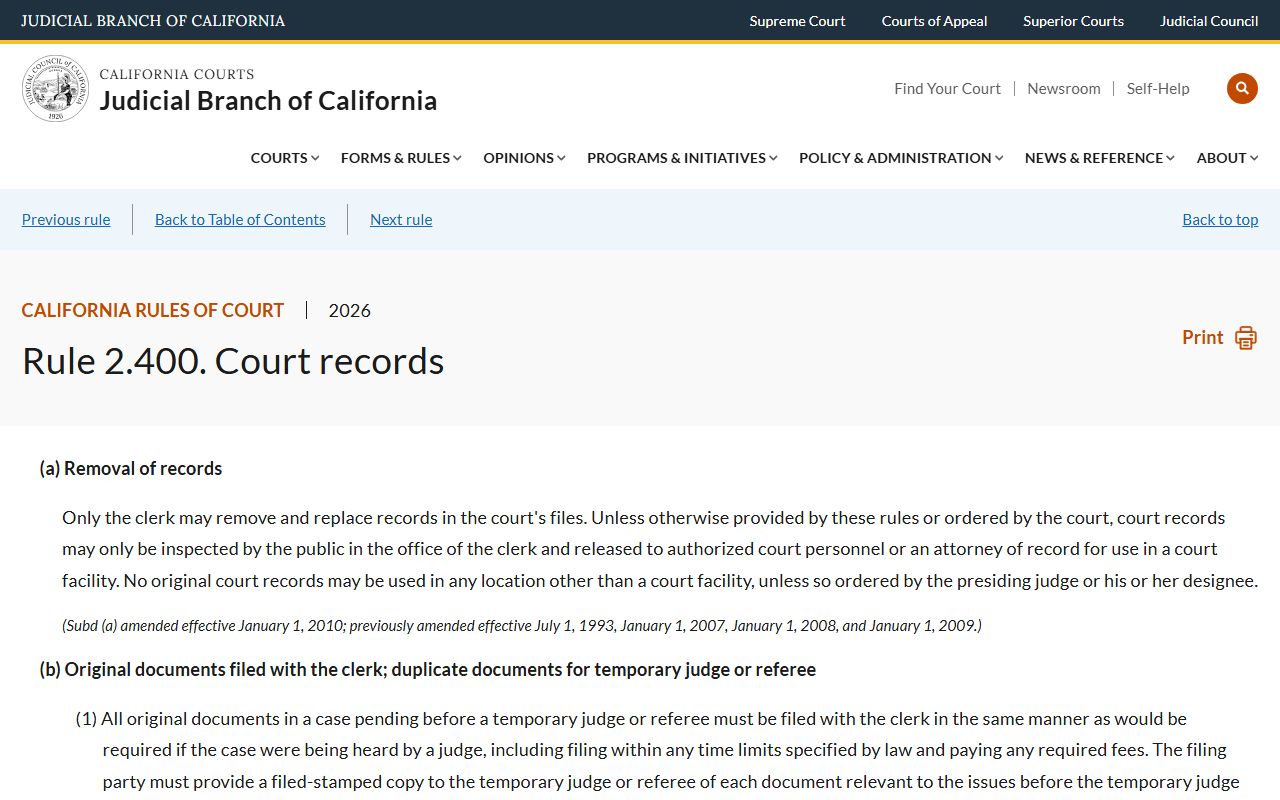Click the Back to top link
The height and width of the screenshot is (800, 1280).
(x=1220, y=220)
